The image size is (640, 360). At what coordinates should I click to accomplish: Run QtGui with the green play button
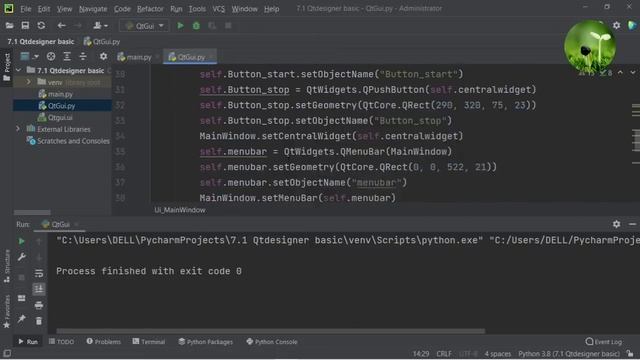(x=180, y=26)
